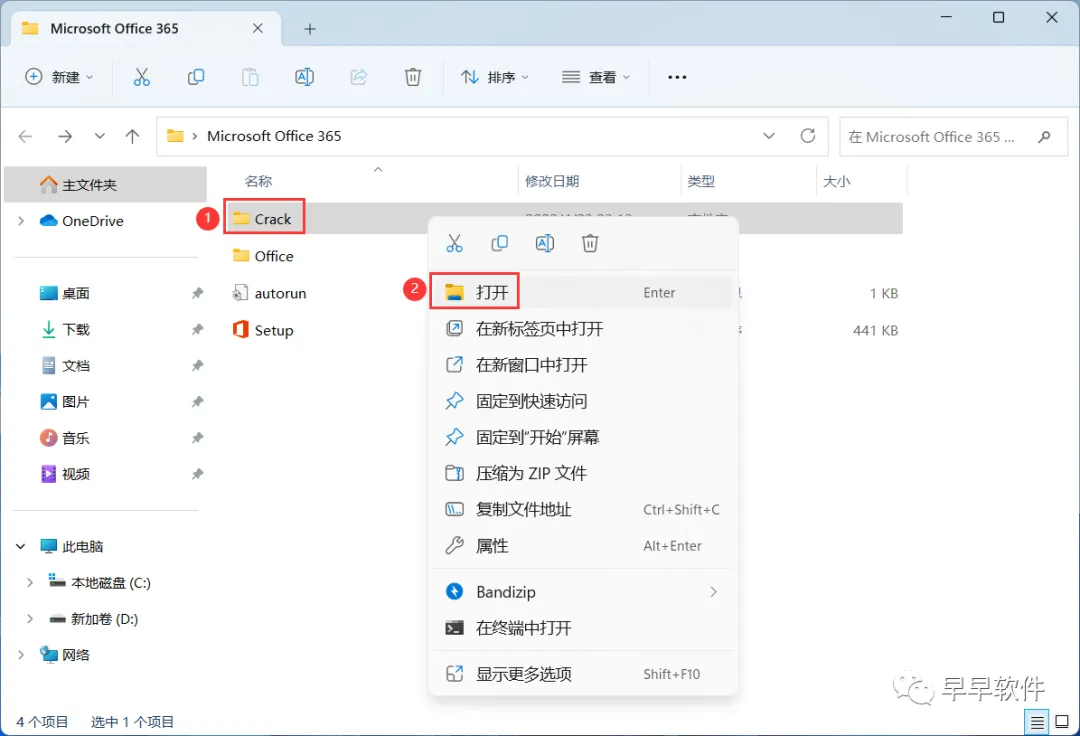Click the context menu Delete trash icon
The image size is (1080, 736).
point(590,243)
